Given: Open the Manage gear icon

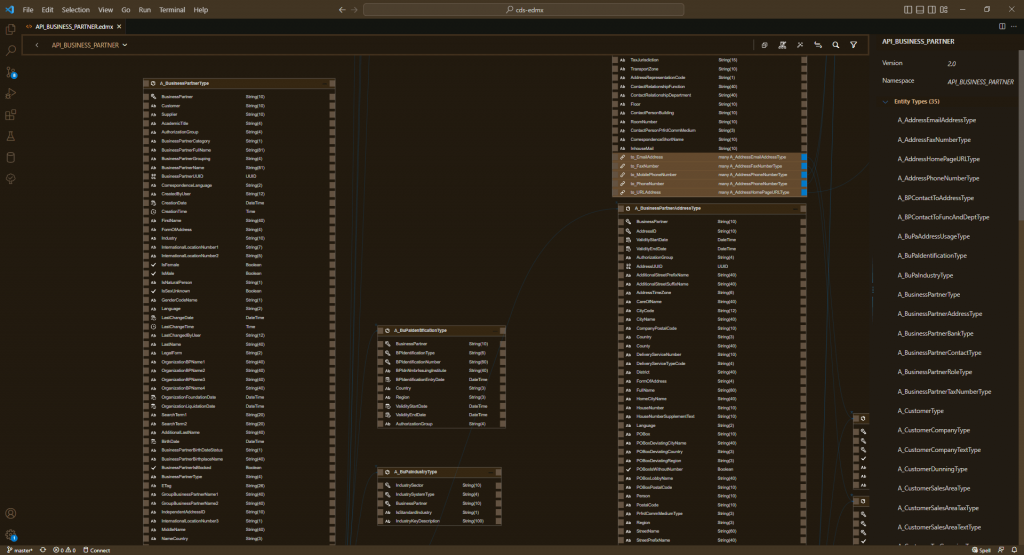Looking at the screenshot, I should tap(10, 535).
